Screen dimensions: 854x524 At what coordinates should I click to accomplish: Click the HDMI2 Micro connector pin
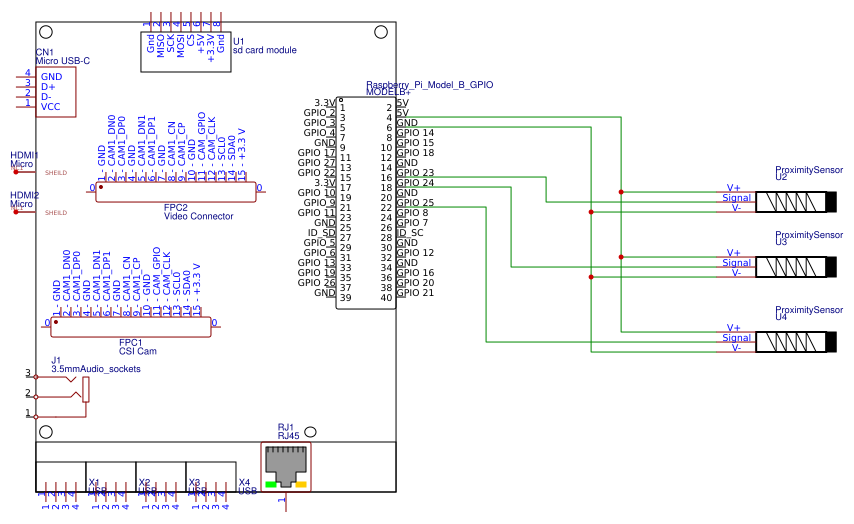16,212
